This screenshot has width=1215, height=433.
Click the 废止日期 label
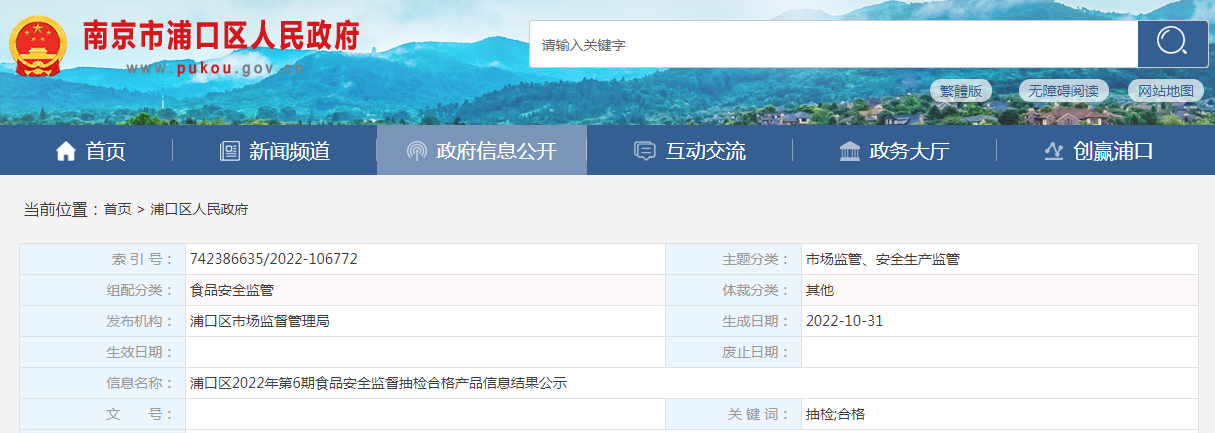756,352
